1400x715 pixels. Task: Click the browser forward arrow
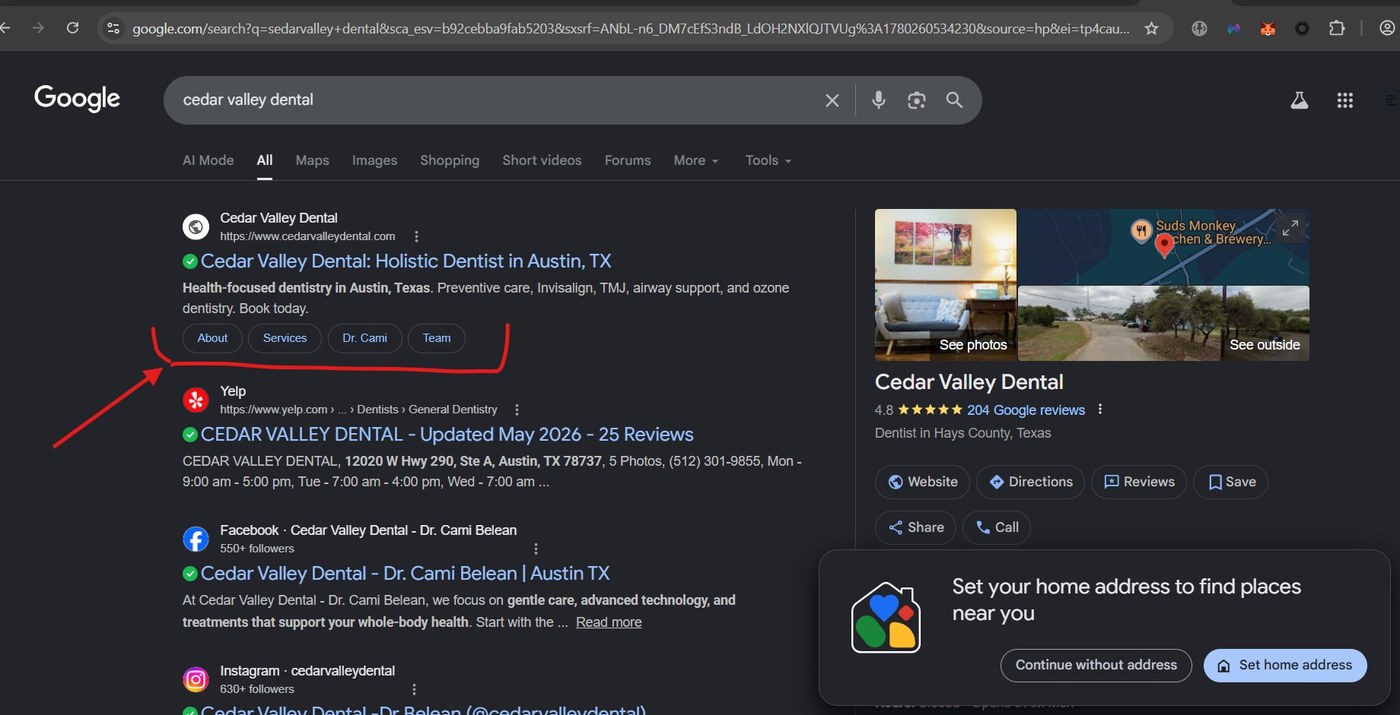(37, 28)
